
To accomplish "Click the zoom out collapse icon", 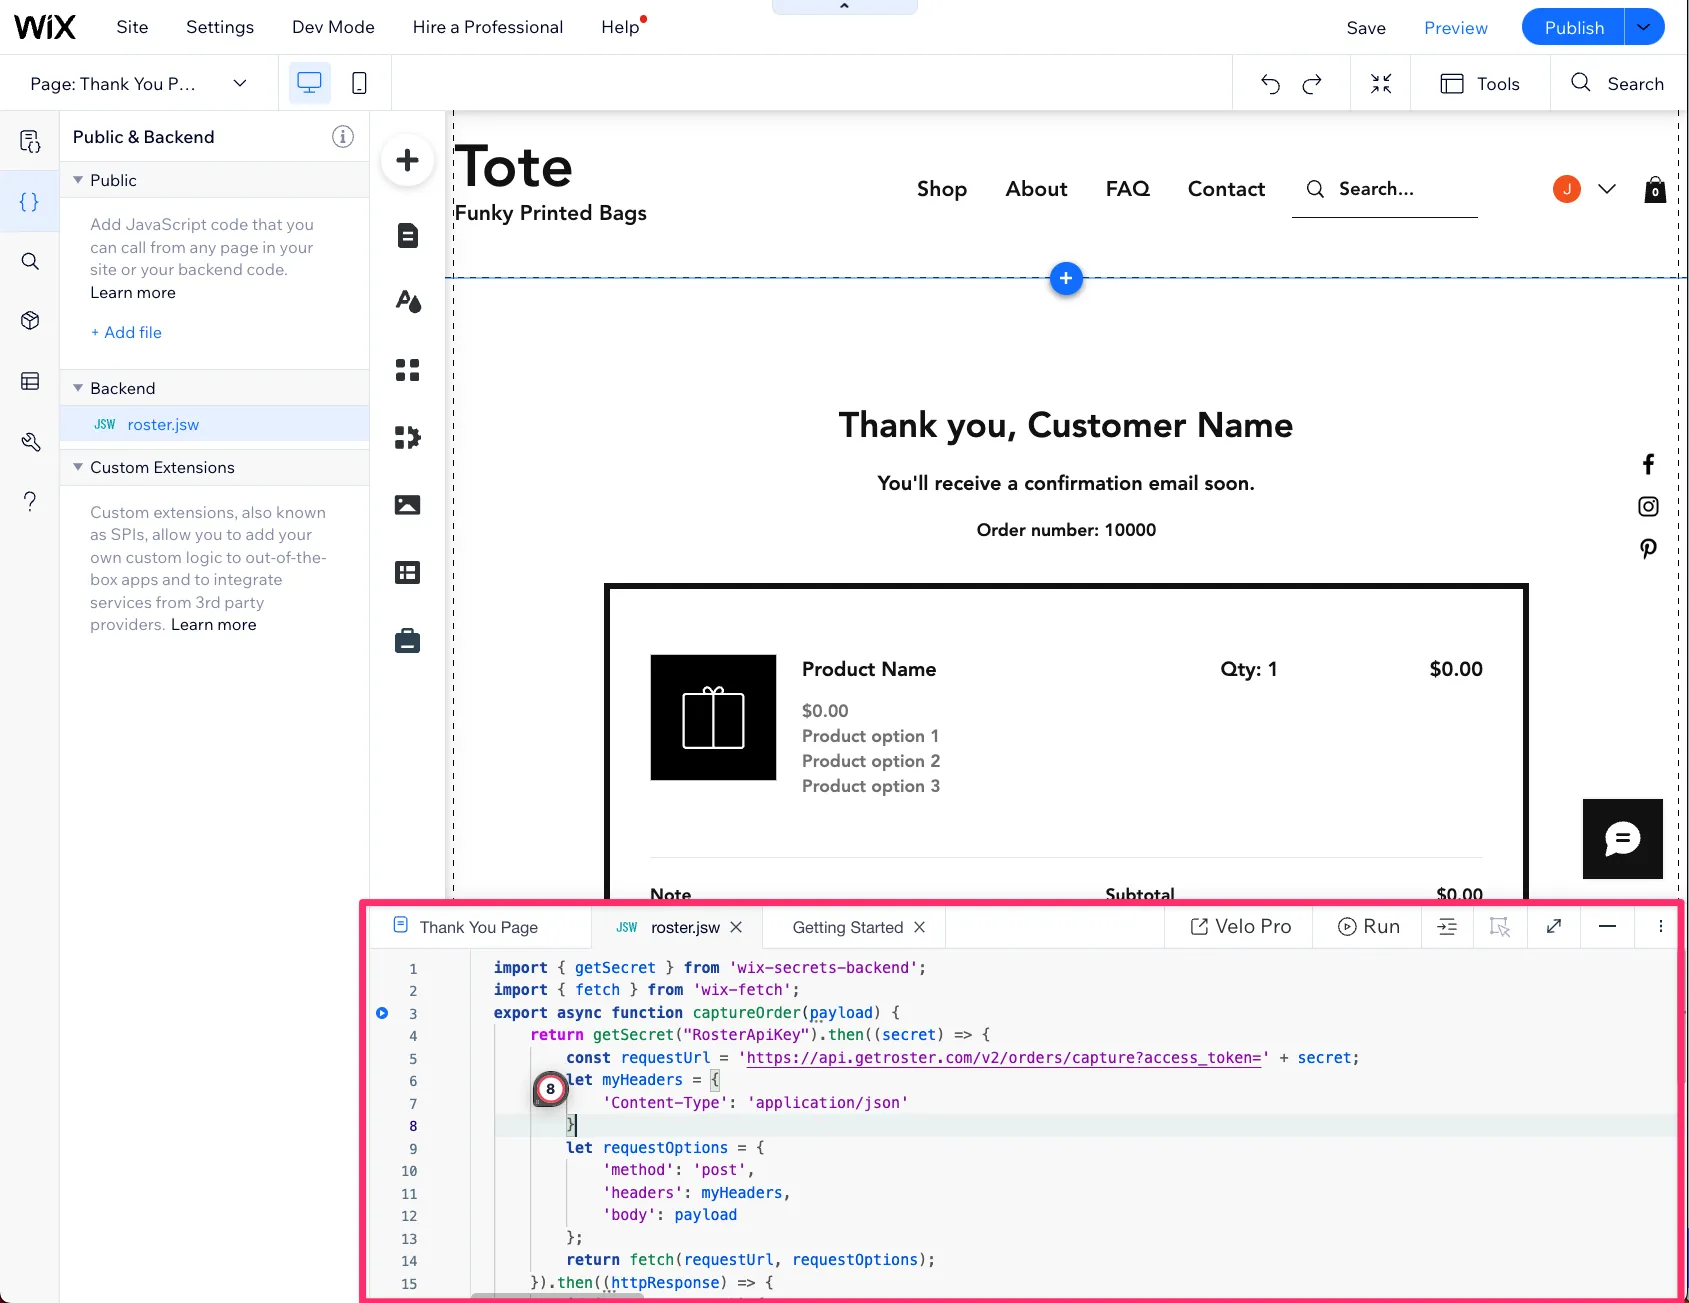I will (x=1380, y=84).
